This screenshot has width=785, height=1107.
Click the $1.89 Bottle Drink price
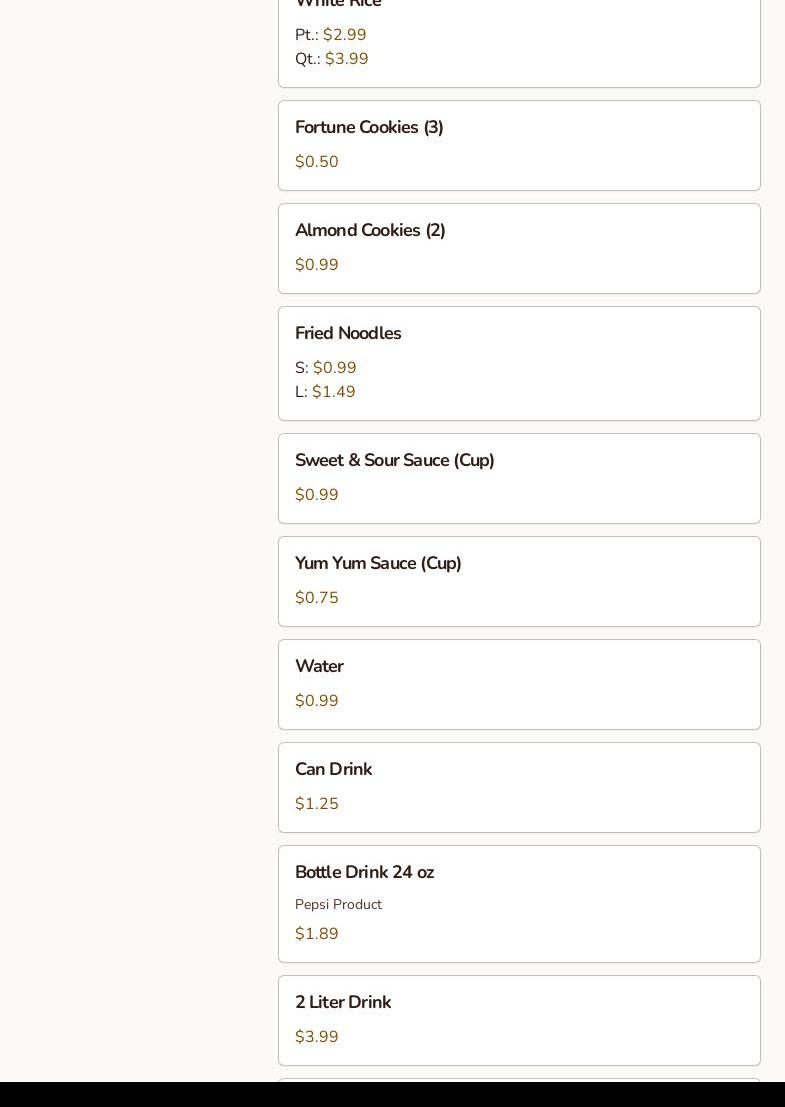point(317,934)
